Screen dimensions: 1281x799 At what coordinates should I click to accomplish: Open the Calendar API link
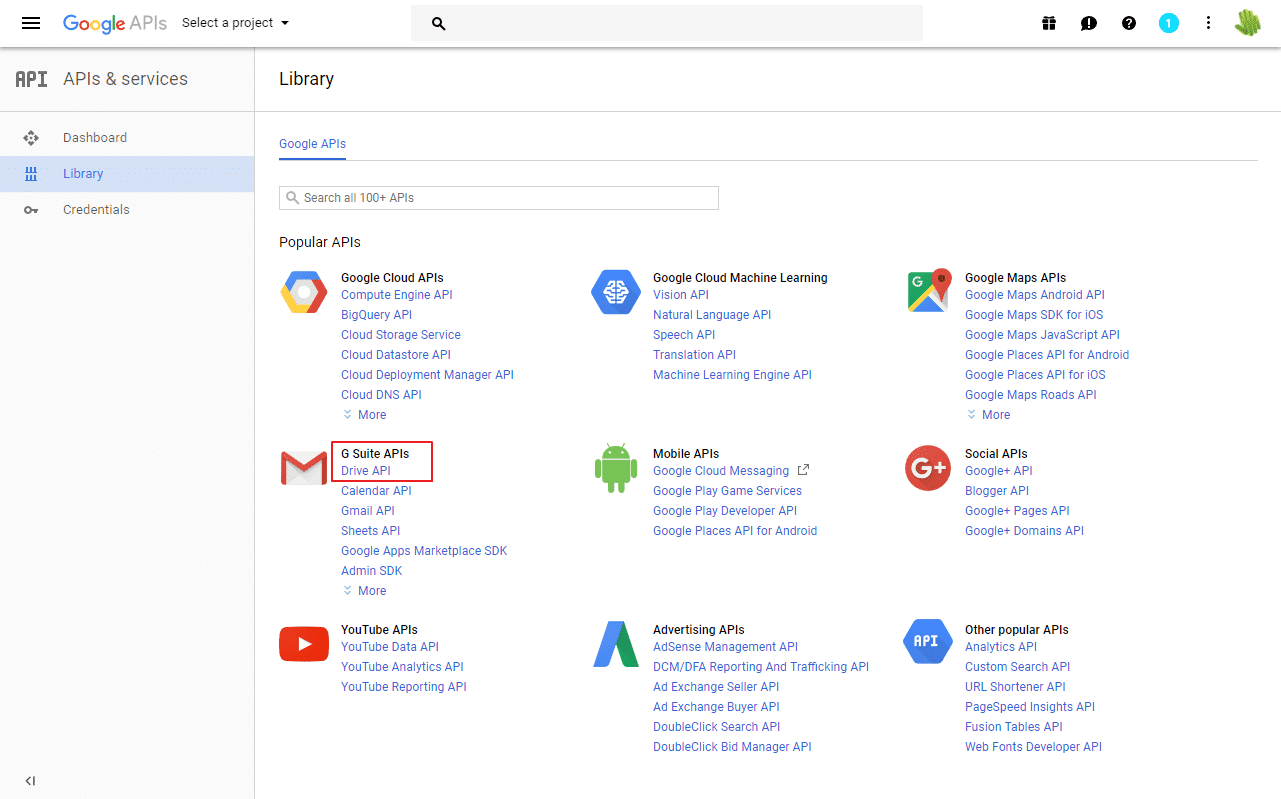pyautogui.click(x=376, y=491)
